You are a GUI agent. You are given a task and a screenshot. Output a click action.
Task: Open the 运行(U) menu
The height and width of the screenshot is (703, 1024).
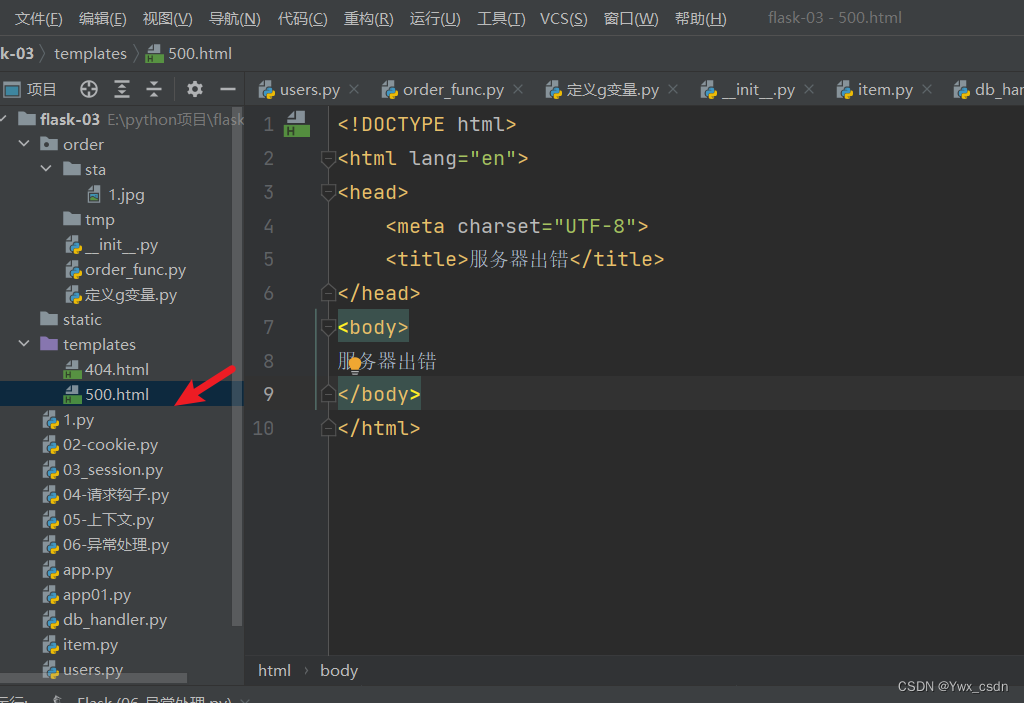coord(435,19)
